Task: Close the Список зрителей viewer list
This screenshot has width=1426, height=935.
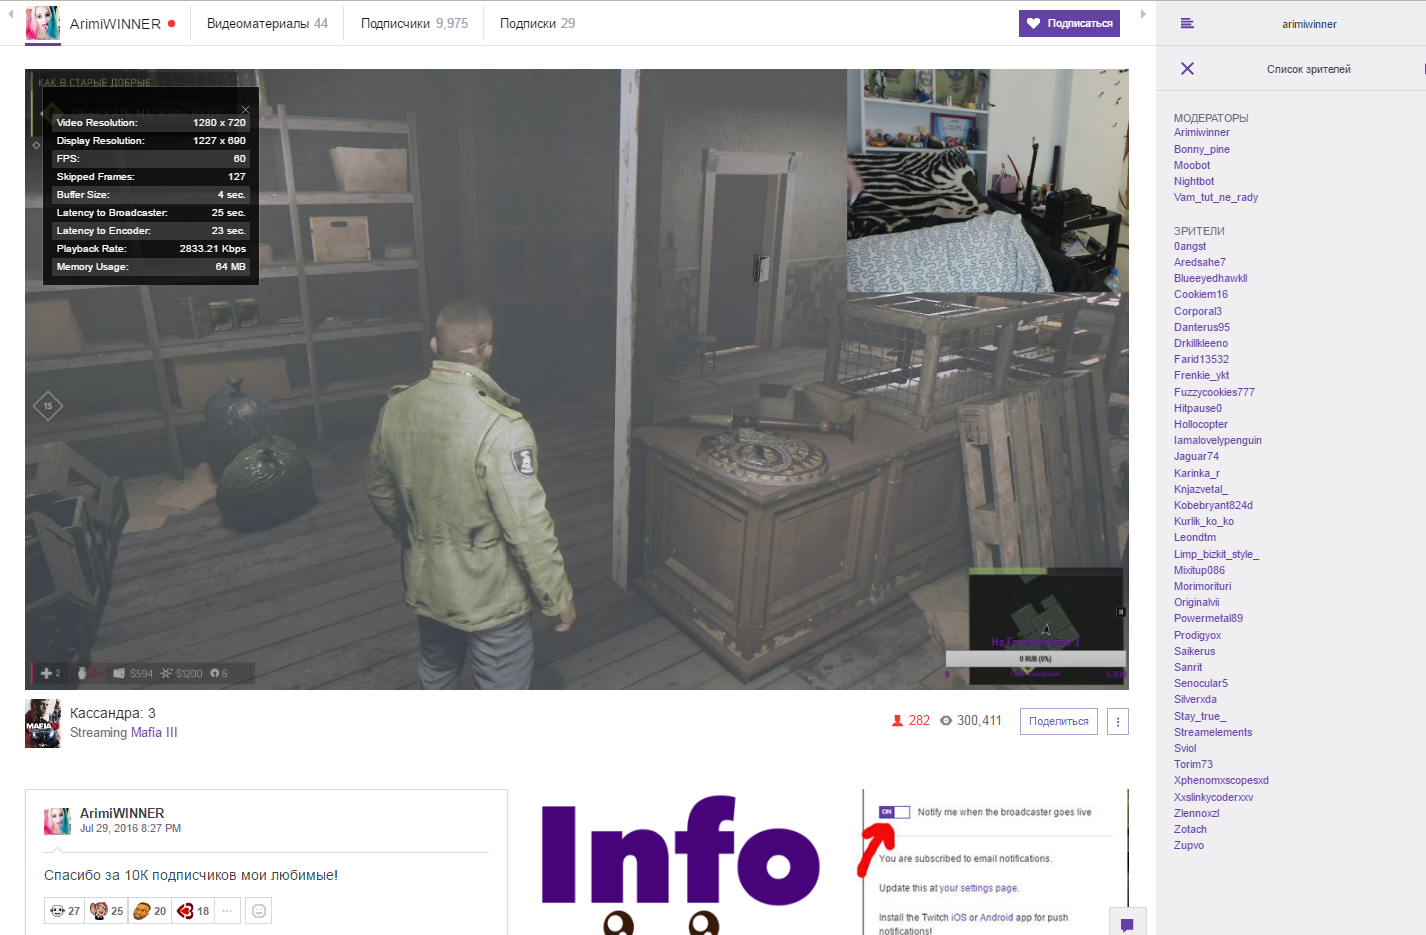Action: click(x=1187, y=68)
